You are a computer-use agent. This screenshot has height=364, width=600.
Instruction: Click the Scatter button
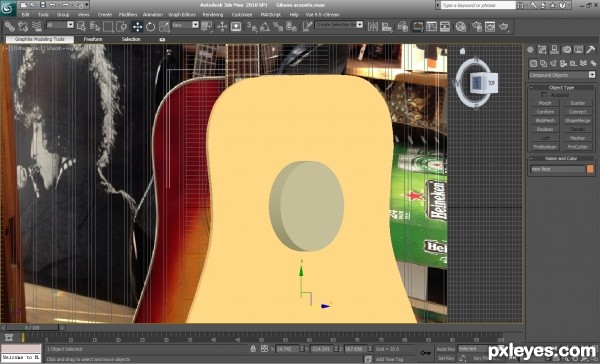pos(577,103)
